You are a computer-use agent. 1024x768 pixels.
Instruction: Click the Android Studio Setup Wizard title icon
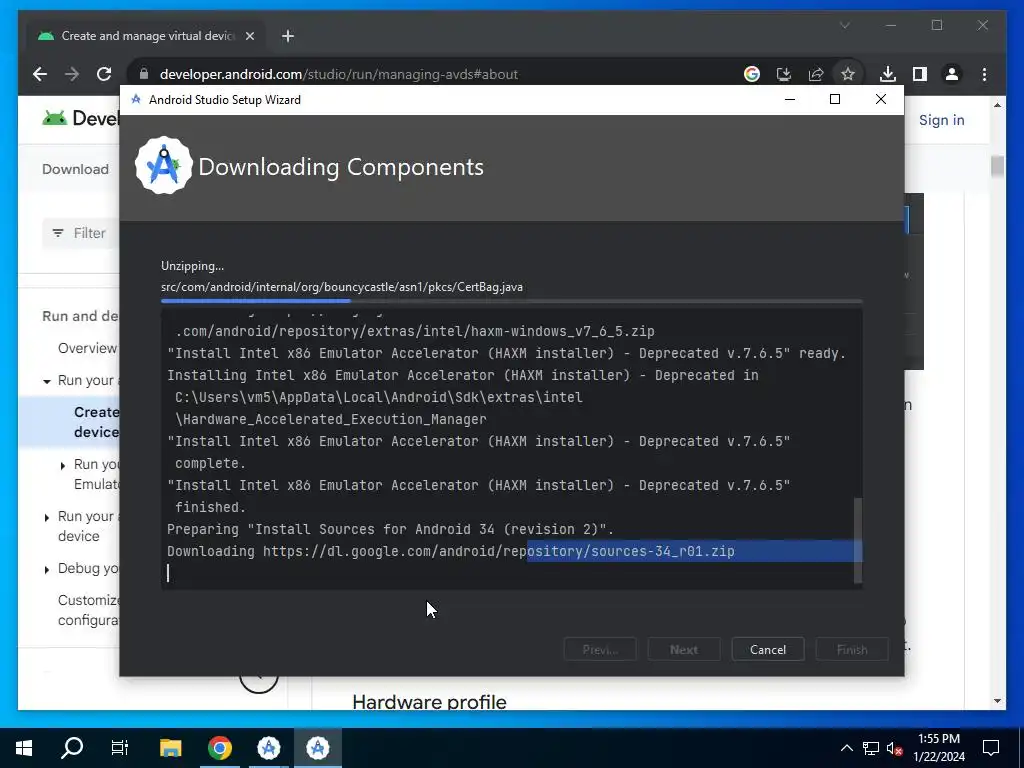136,99
